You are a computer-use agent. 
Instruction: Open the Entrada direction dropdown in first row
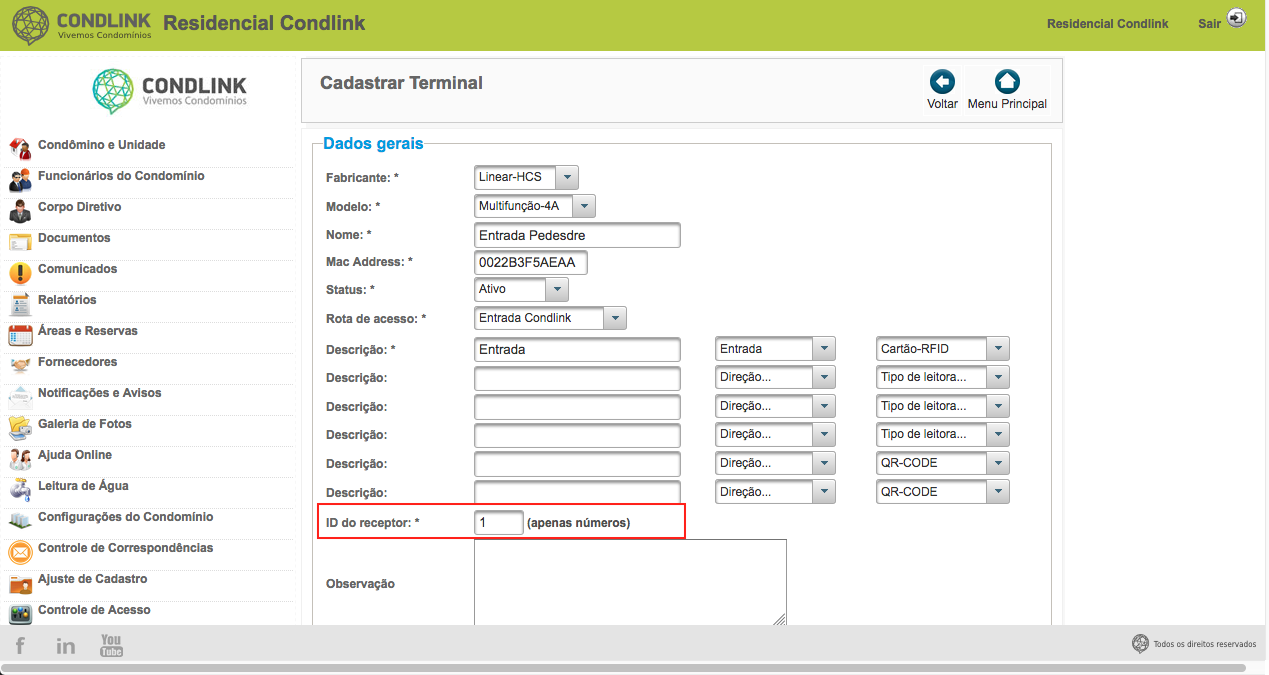[775, 349]
